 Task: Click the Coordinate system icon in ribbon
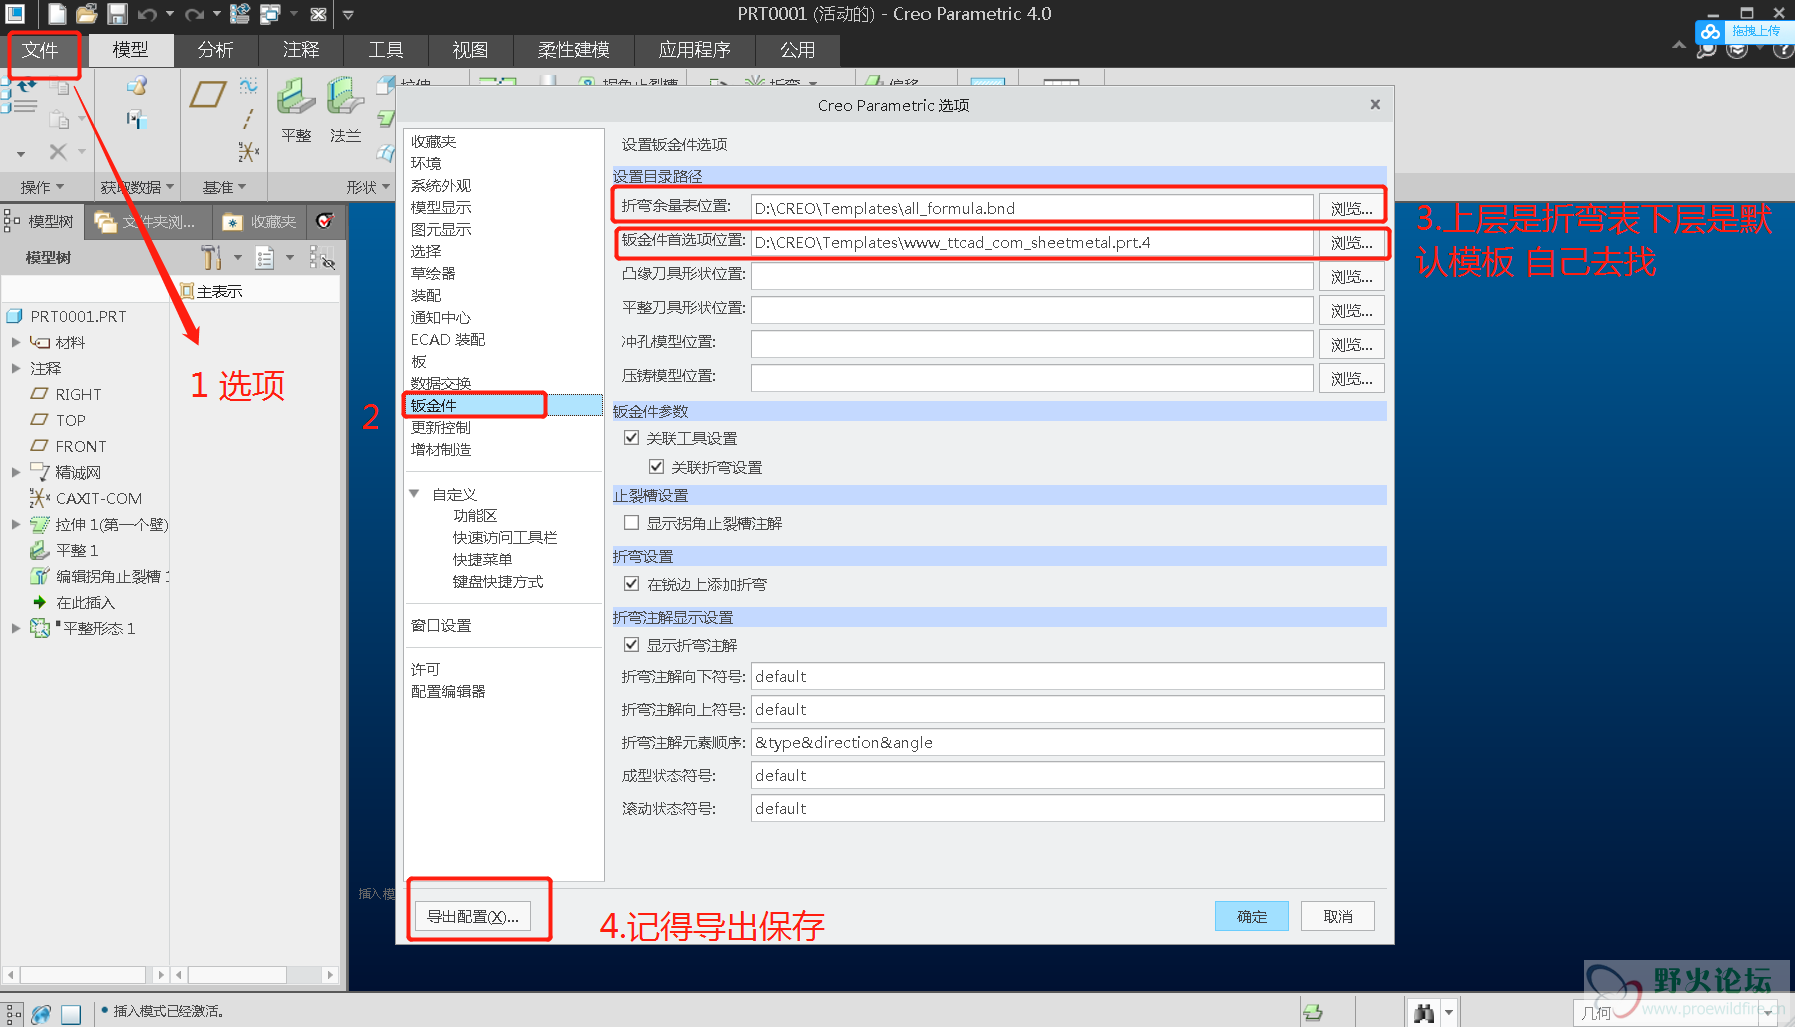click(x=248, y=151)
